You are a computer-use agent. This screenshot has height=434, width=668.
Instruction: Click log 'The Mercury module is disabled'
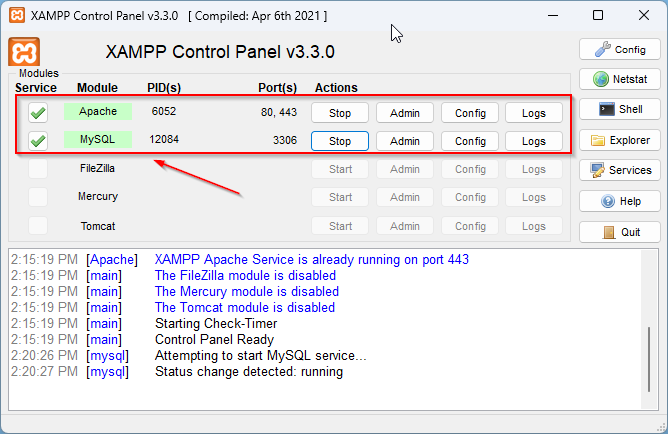[x=247, y=291]
